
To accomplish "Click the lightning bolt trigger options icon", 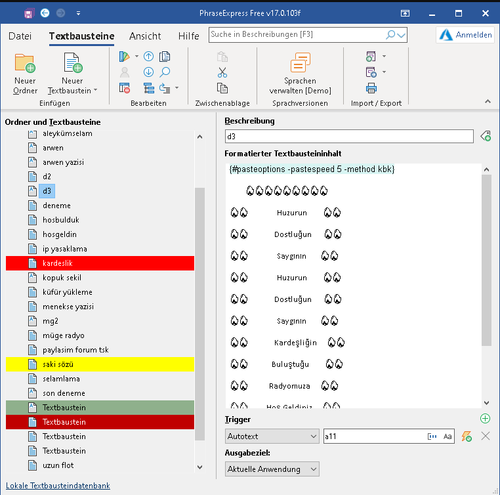I will 466,436.
